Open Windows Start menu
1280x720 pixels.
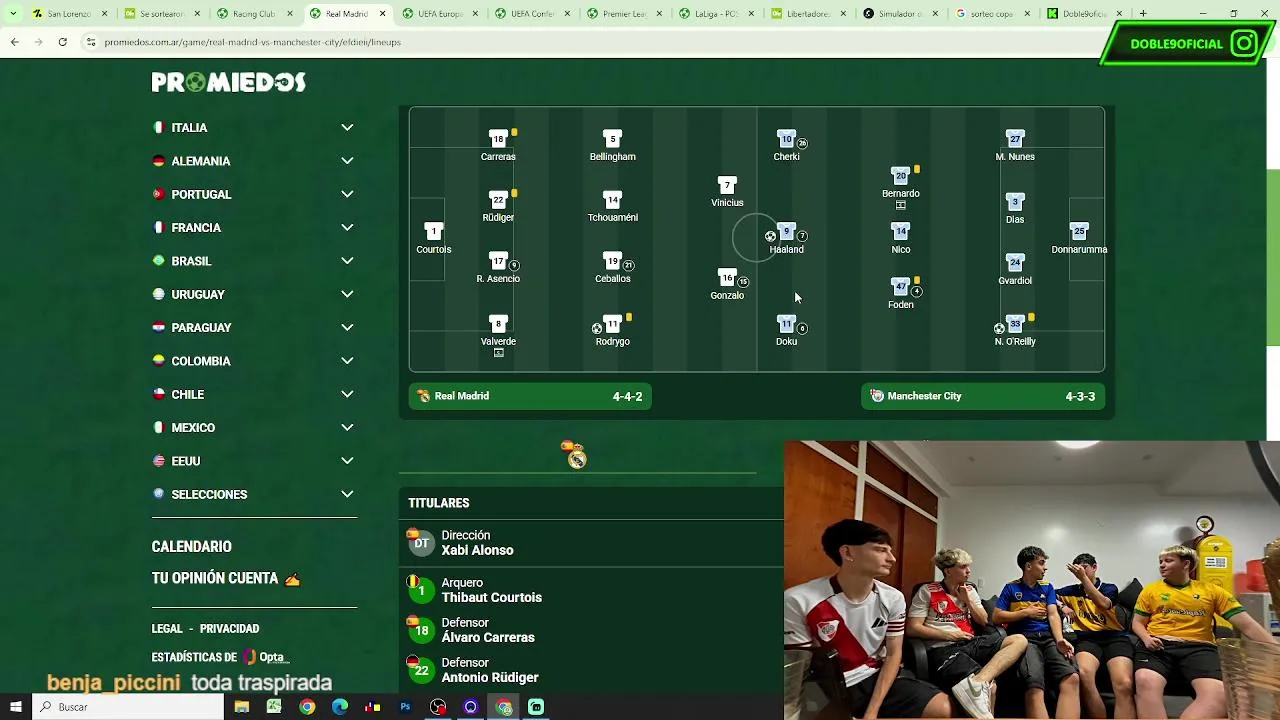coord(15,707)
